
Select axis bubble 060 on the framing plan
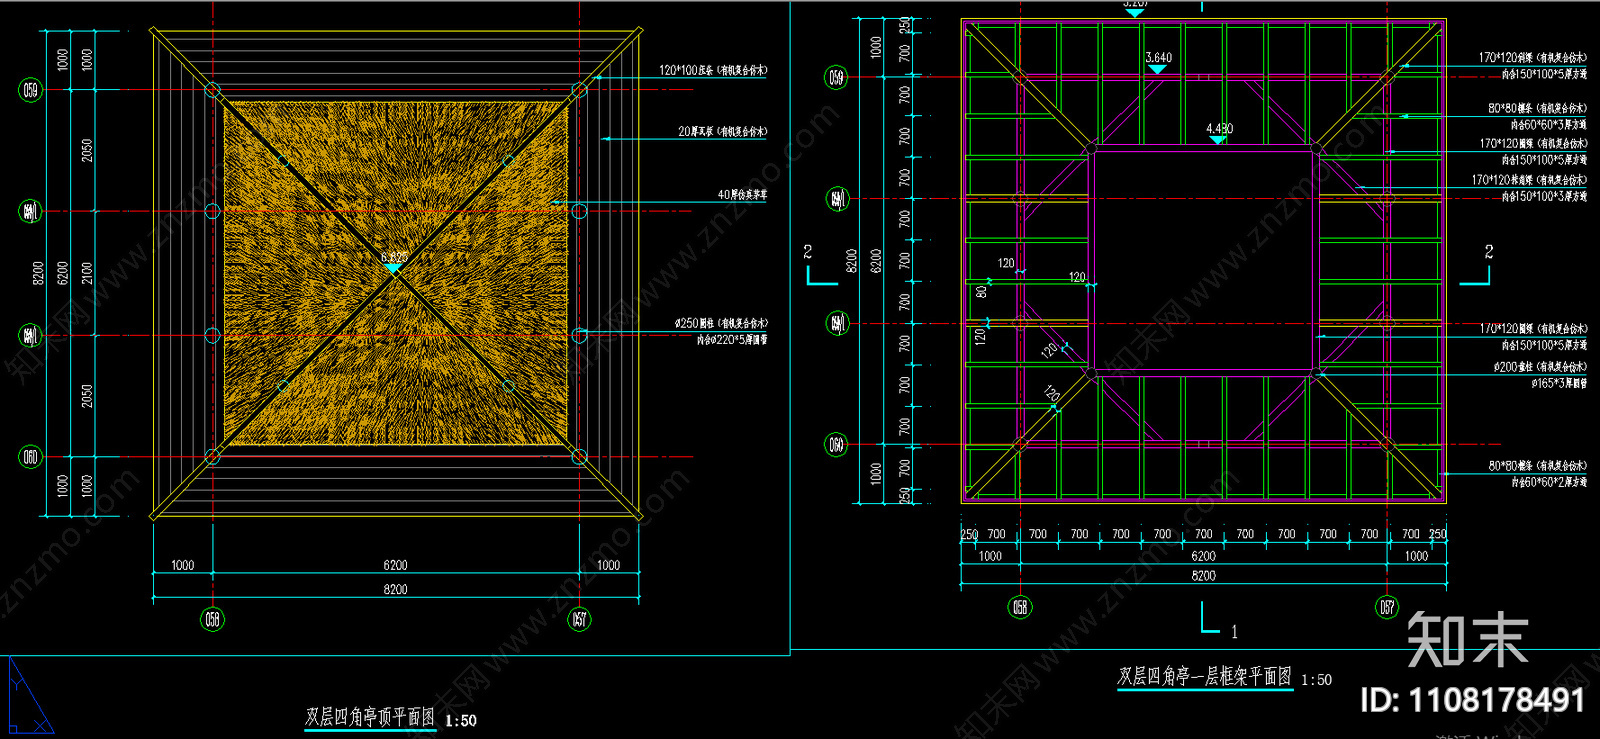pos(836,445)
